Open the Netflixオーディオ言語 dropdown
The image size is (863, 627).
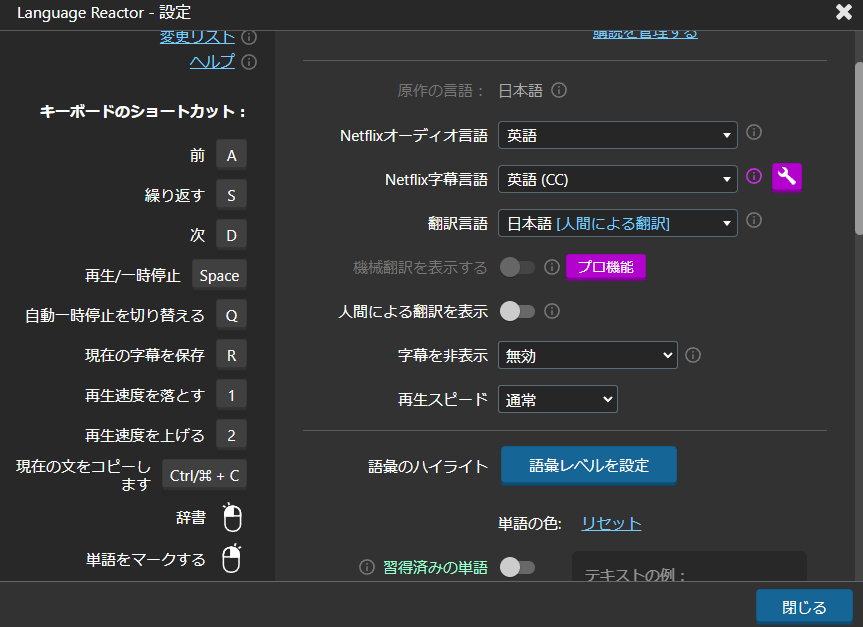(617, 135)
